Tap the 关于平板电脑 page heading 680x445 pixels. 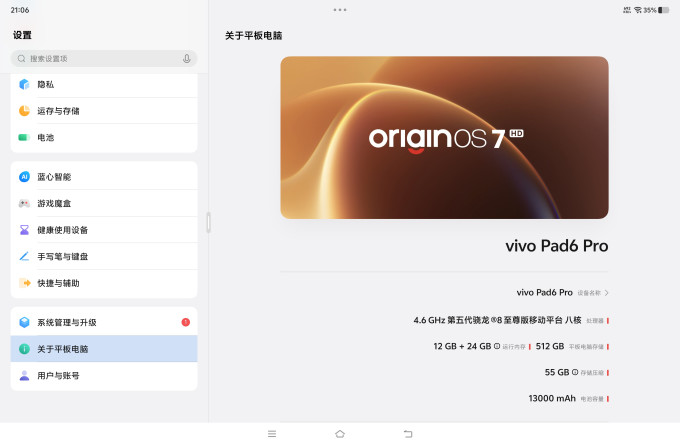pyautogui.click(x=254, y=36)
